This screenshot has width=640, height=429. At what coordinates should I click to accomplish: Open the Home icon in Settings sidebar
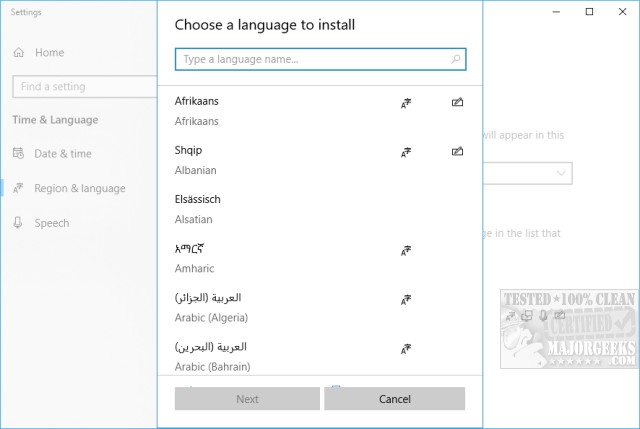coord(19,52)
